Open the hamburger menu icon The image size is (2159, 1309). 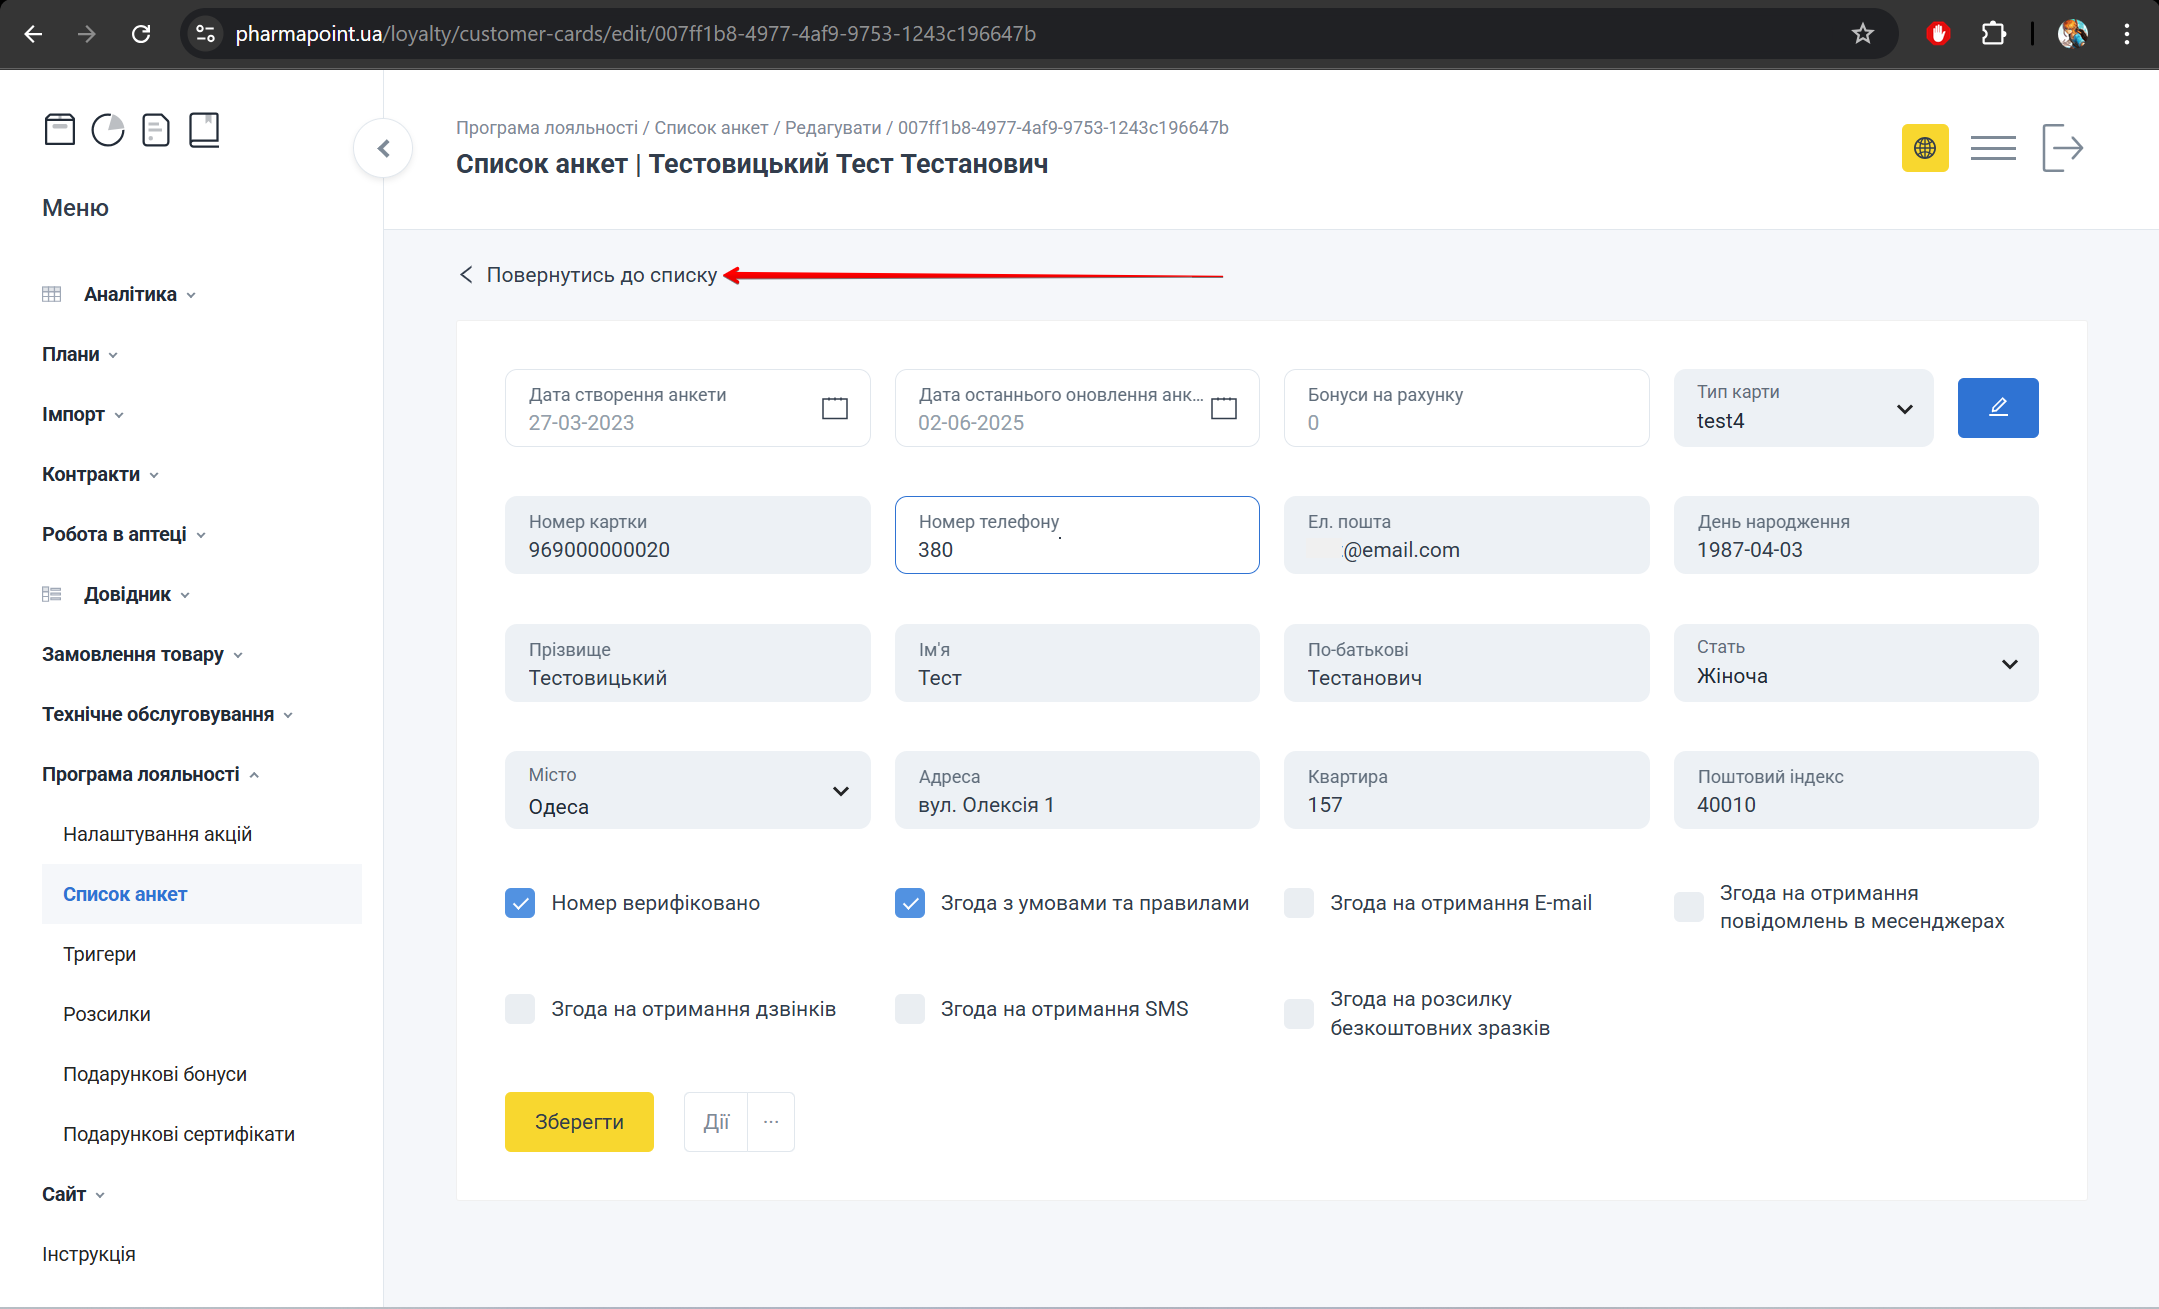pyautogui.click(x=1992, y=148)
